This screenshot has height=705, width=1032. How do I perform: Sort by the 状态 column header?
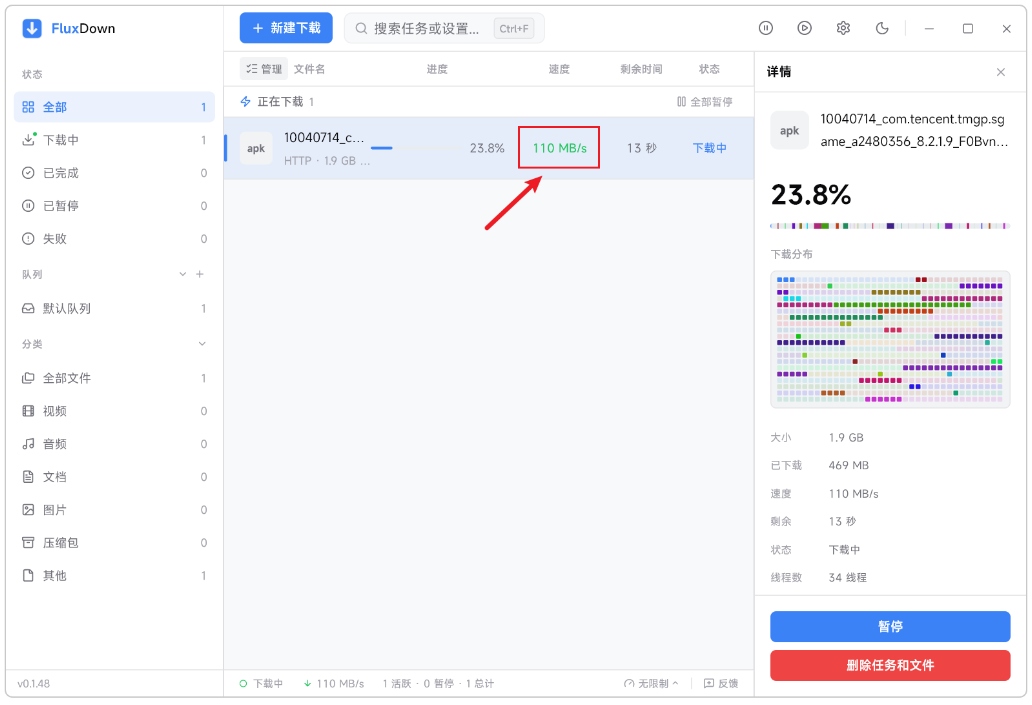coord(710,69)
